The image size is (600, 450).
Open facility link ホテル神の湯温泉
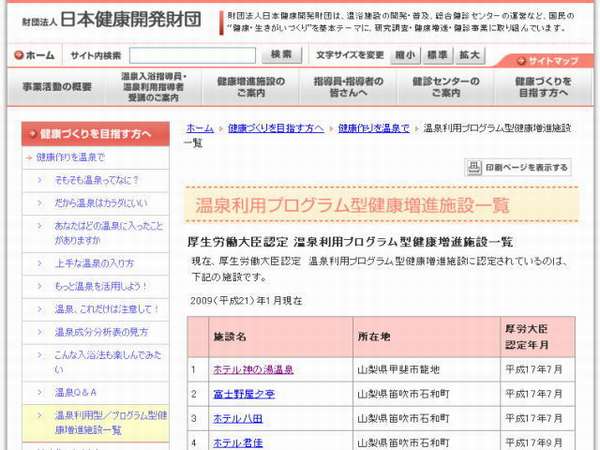click(x=253, y=370)
